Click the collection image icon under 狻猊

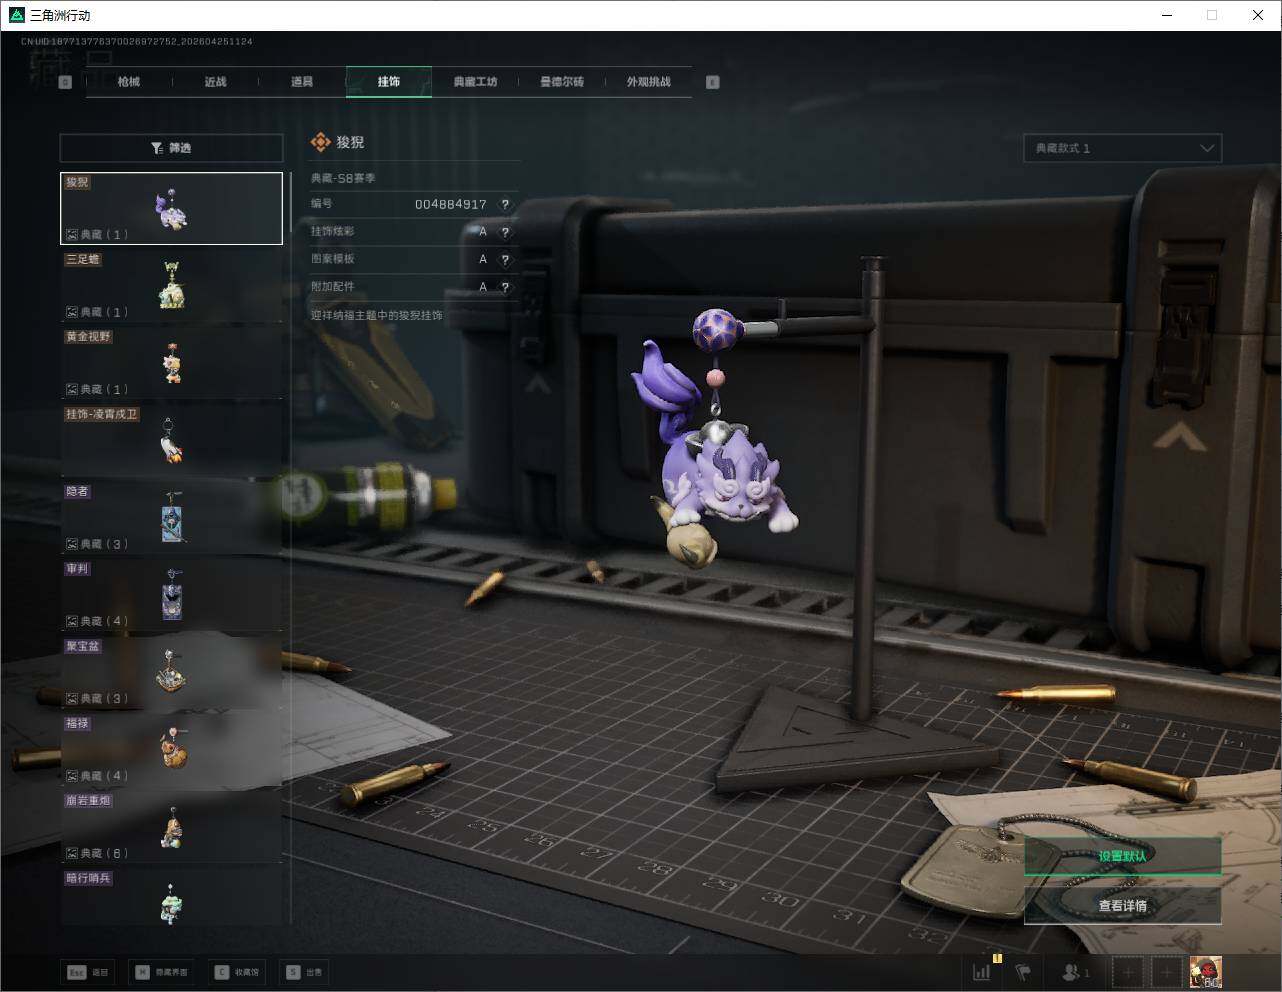click(x=72, y=234)
